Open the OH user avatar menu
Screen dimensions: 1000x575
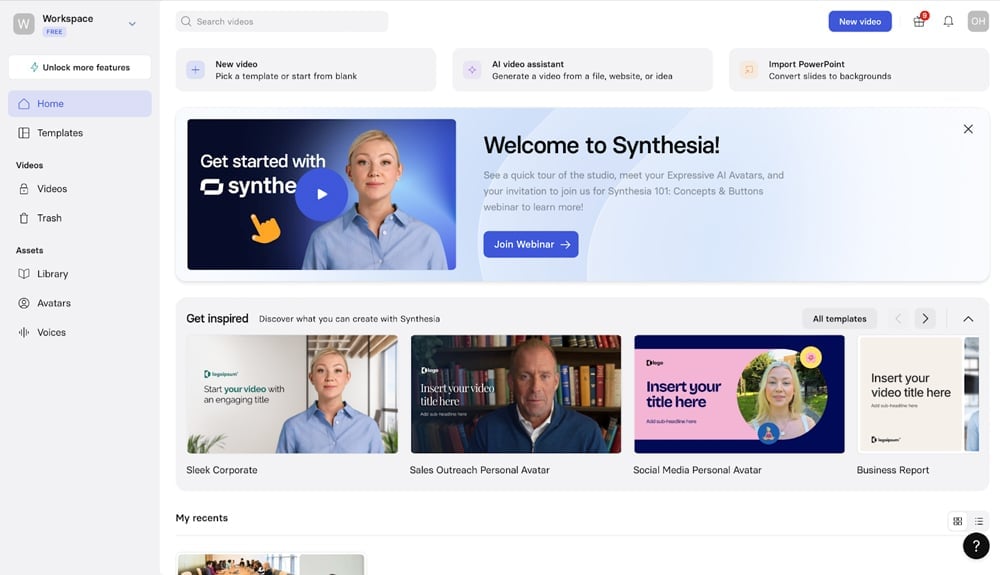tap(978, 21)
